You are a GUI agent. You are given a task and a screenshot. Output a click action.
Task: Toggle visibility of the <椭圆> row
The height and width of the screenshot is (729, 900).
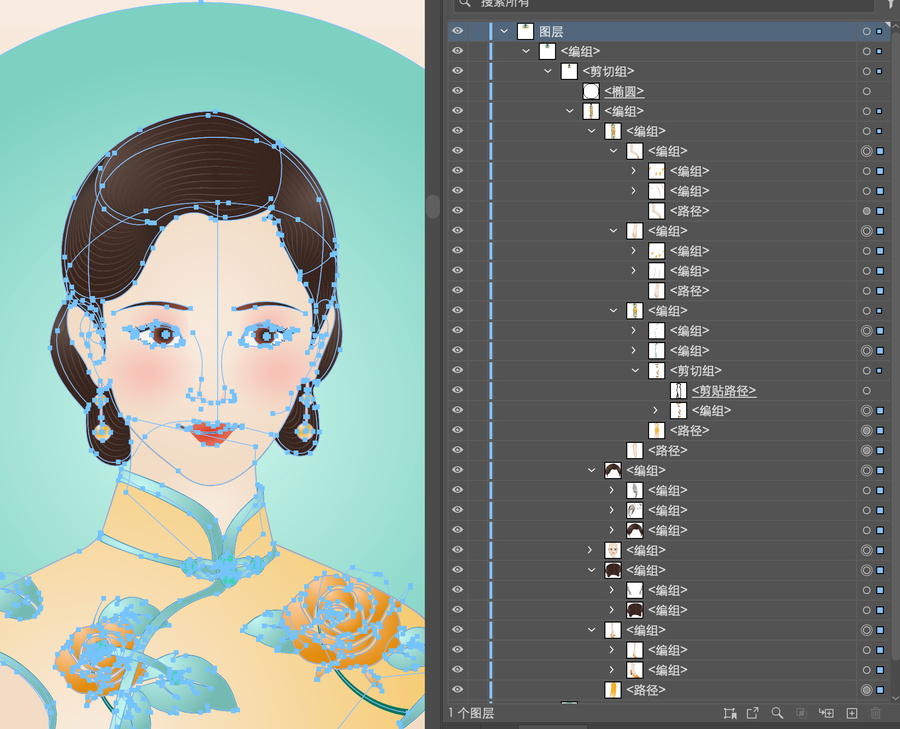(457, 91)
